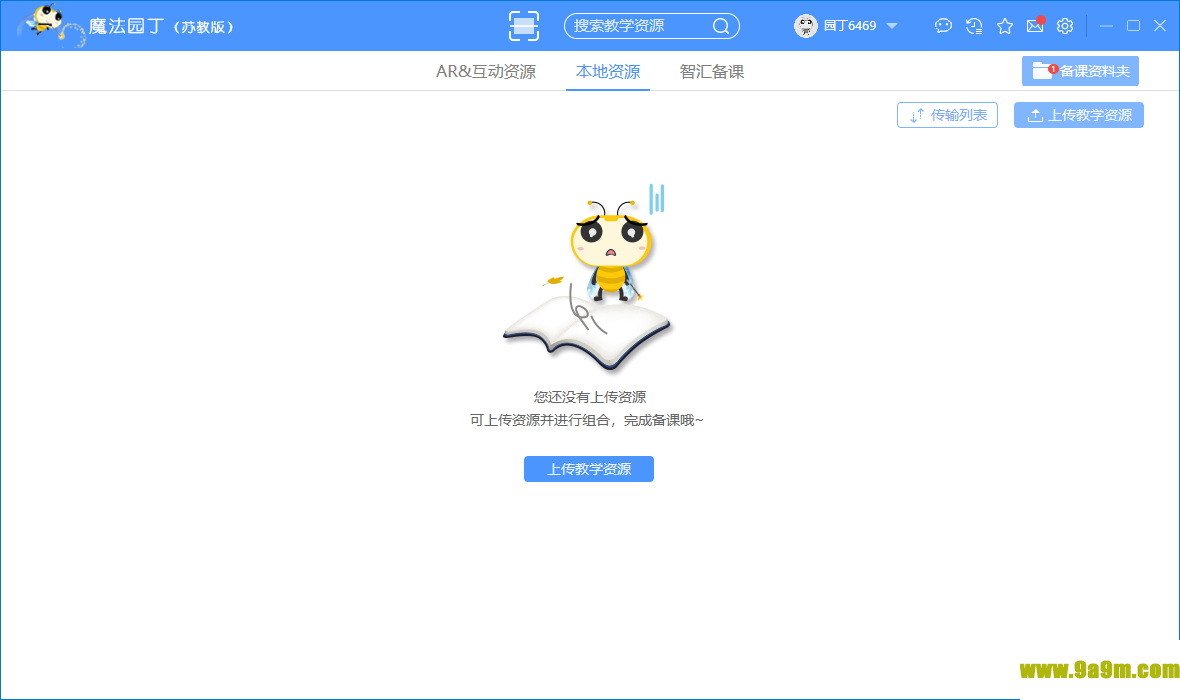This screenshot has width=1180, height=700.
Task: Click the center 上传教学资源 button
Action: pos(589,469)
